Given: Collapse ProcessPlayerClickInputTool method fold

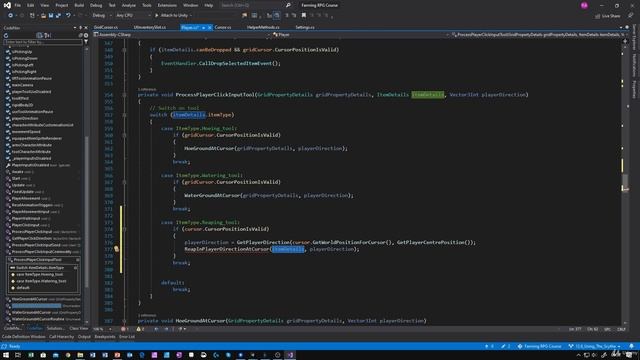Looking at the screenshot, I should click(x=124, y=95).
